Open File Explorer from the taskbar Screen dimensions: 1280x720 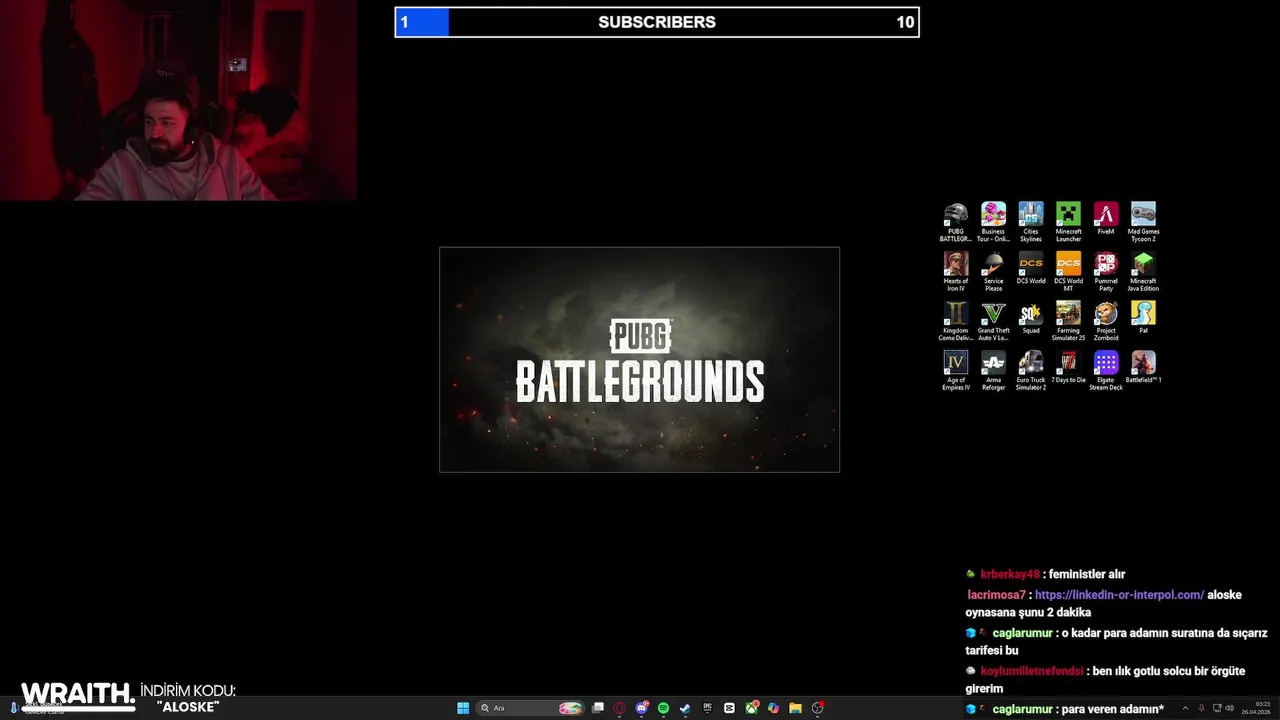tap(795, 708)
